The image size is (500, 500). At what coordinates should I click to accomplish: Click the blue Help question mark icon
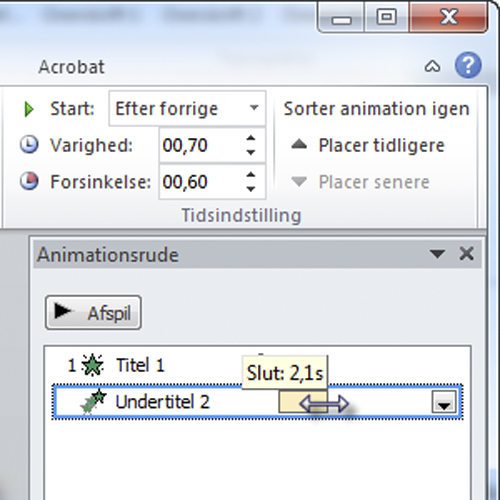point(468,65)
